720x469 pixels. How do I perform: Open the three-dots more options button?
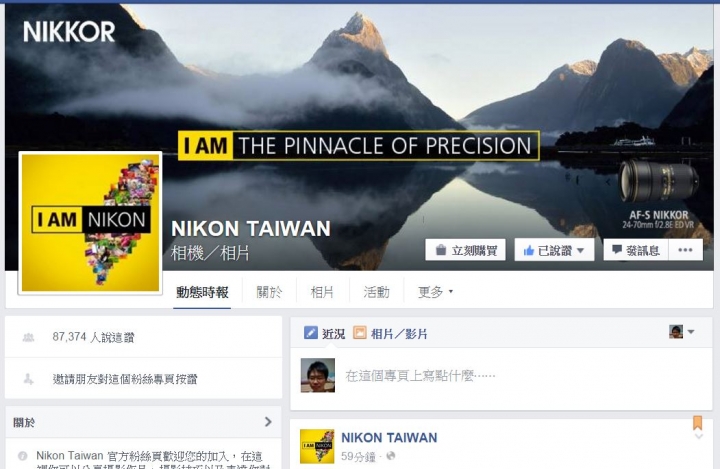(x=686, y=250)
